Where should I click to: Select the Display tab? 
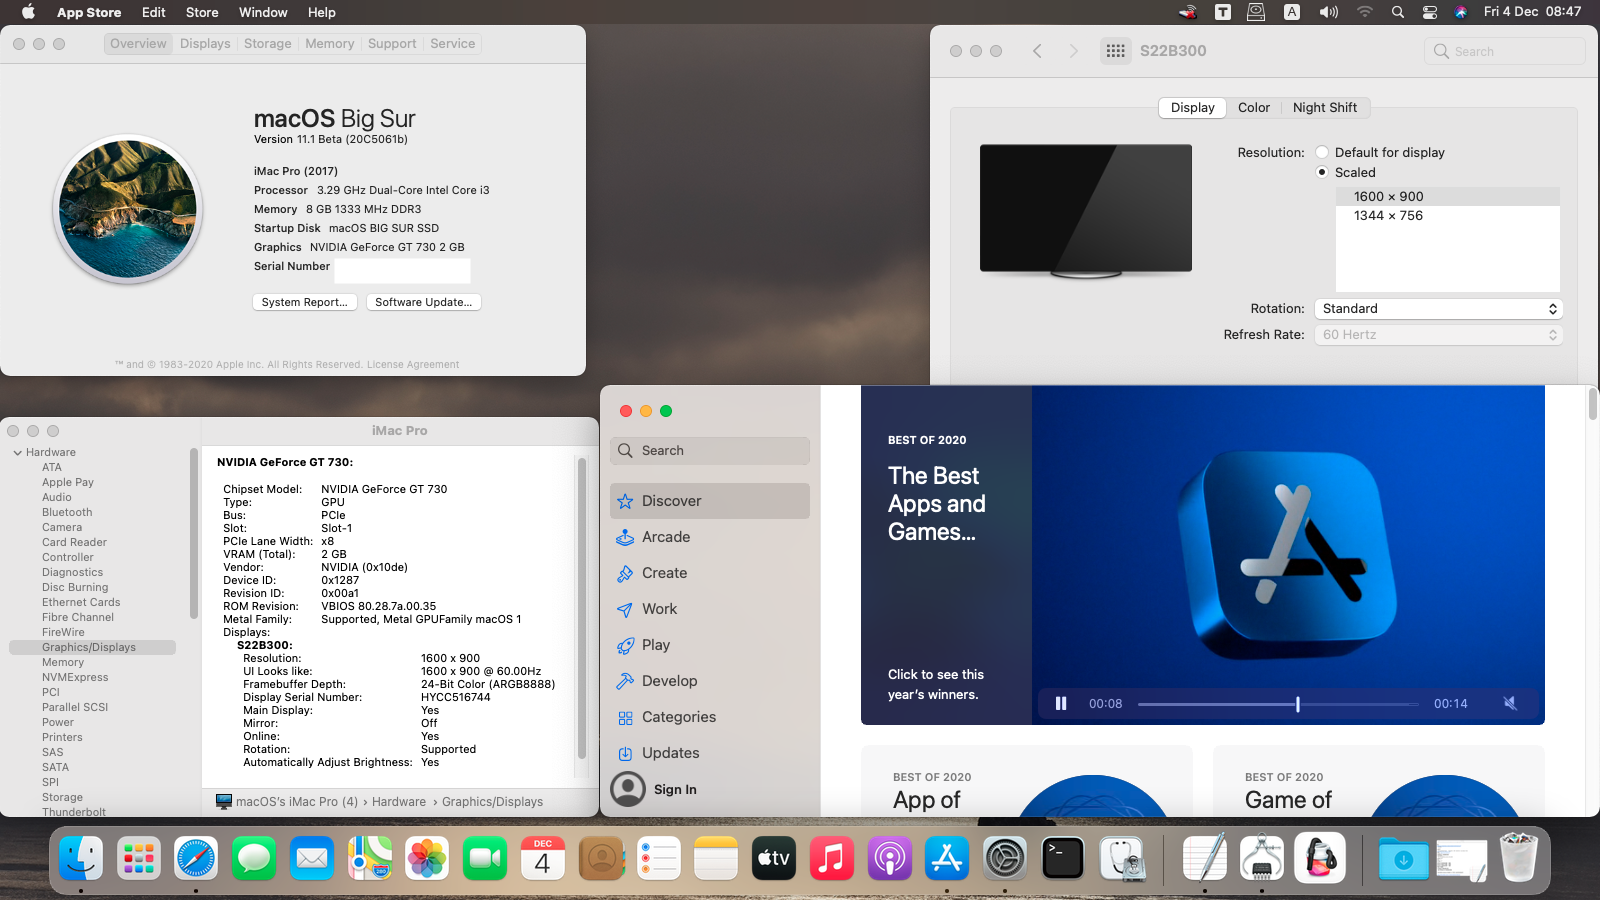point(1192,108)
